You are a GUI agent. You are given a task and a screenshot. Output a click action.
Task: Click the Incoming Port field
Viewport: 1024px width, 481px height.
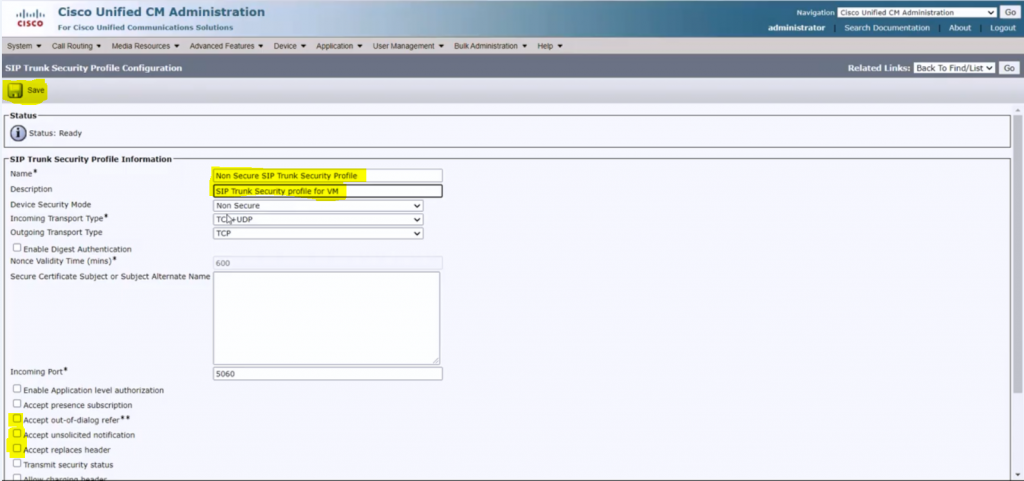tap(327, 374)
